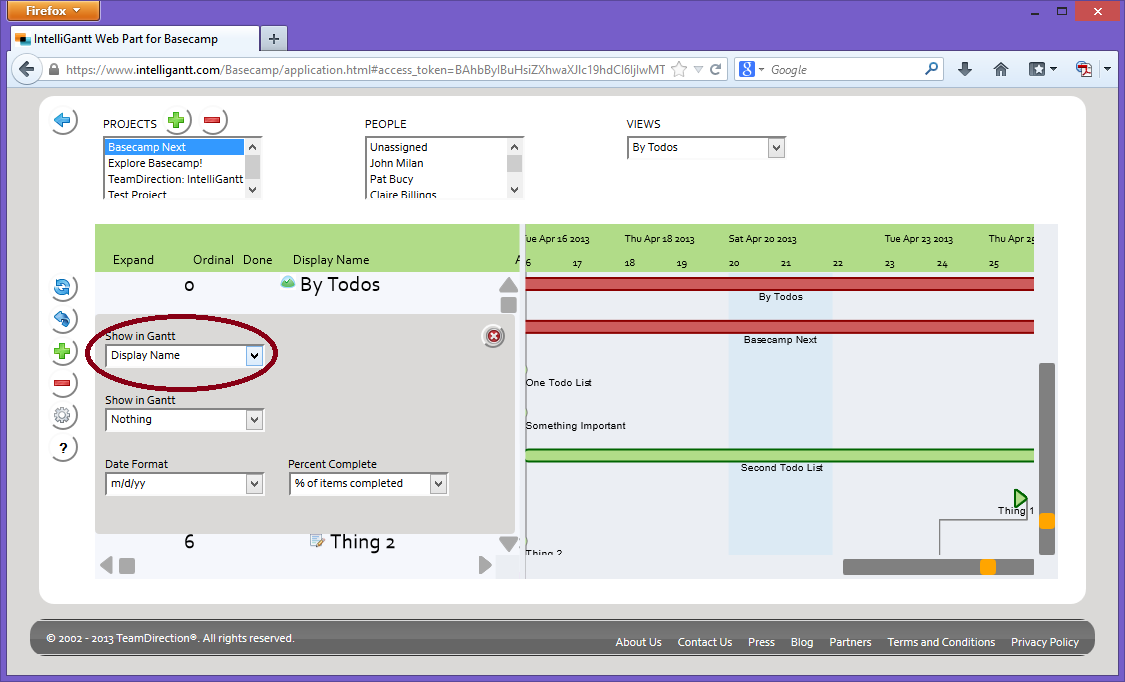The image size is (1125, 682).
Task: Click the PDF extension toolbar icon
Action: pos(1084,70)
